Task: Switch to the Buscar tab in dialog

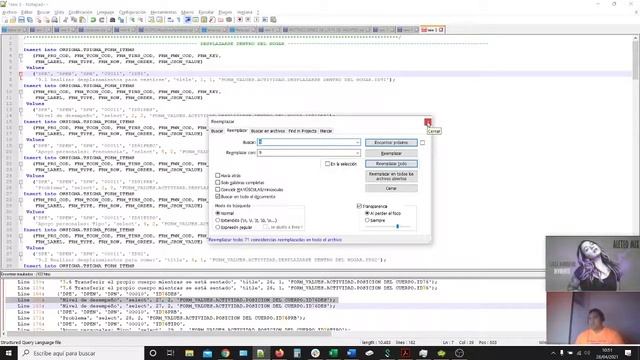Action: (x=217, y=131)
